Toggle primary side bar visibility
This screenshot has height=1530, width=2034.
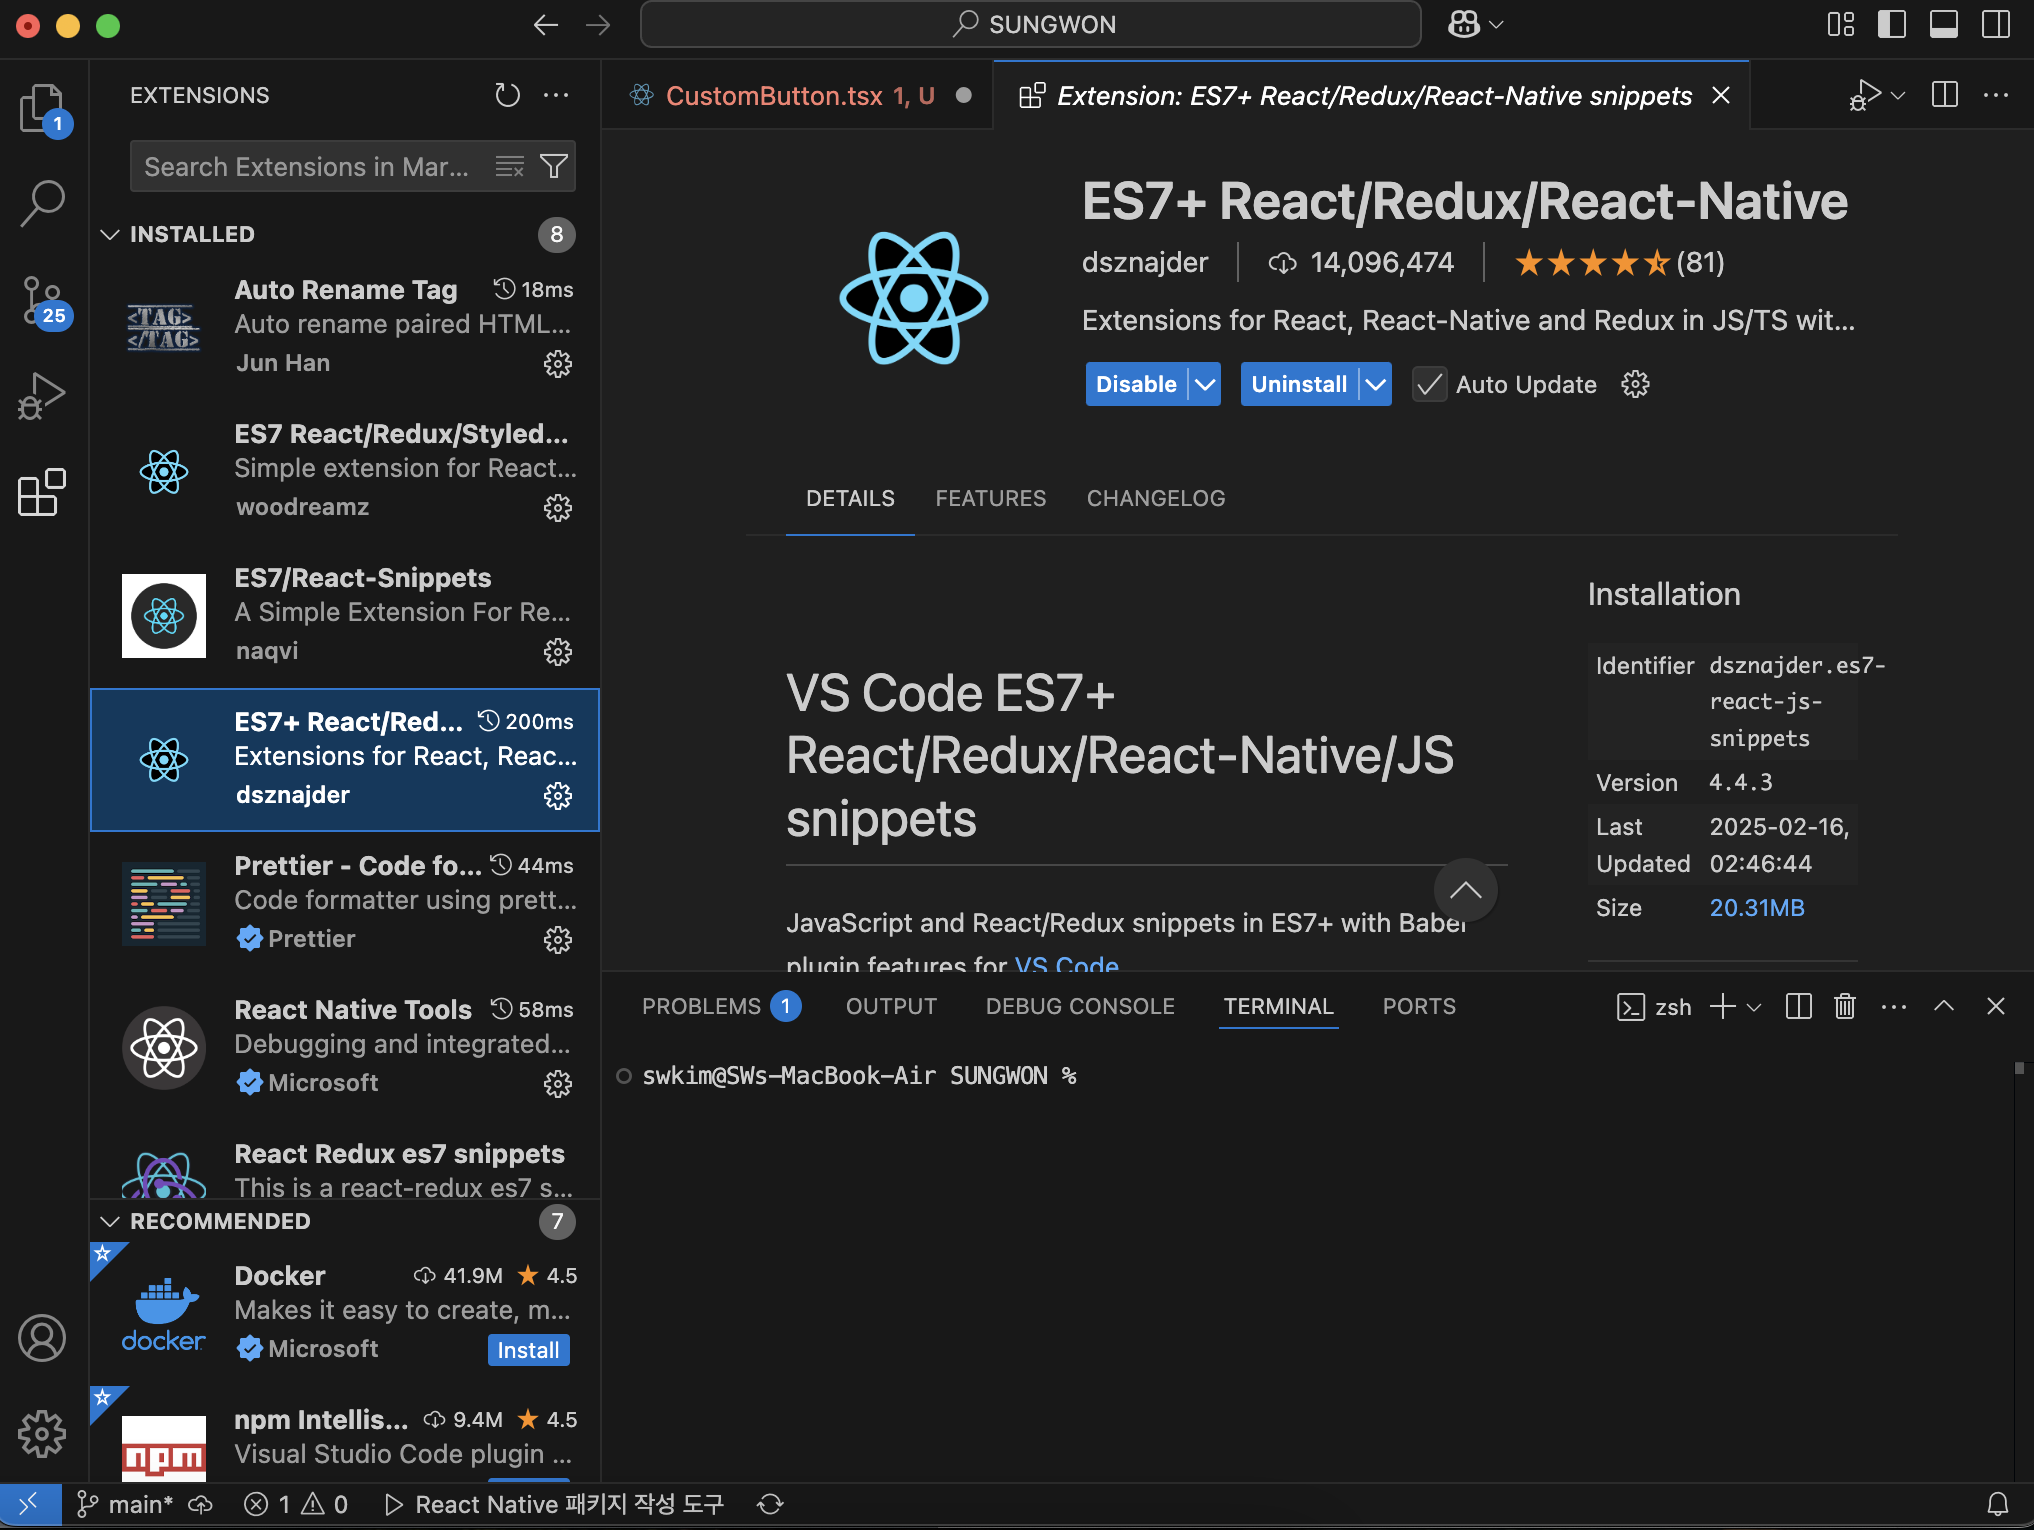(1892, 25)
